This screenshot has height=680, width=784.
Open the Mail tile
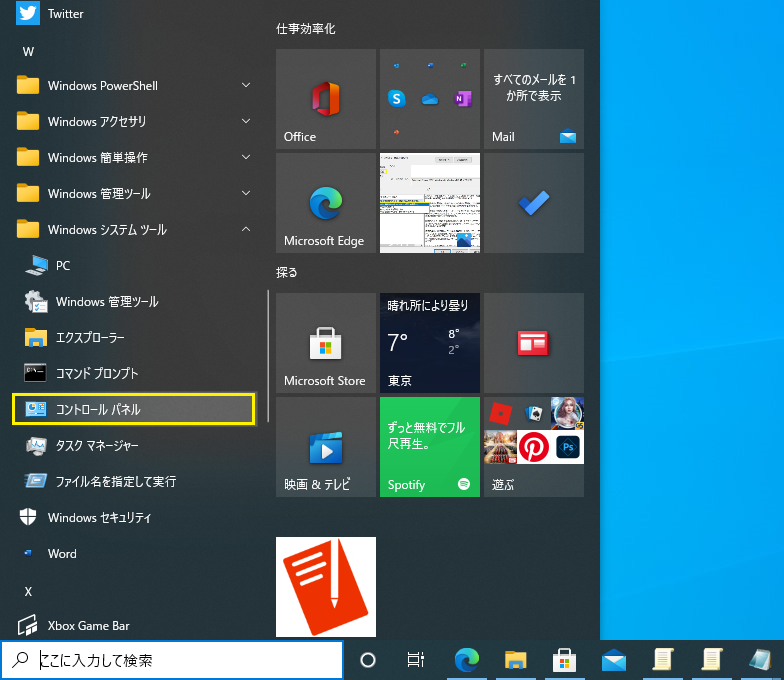coord(534,99)
